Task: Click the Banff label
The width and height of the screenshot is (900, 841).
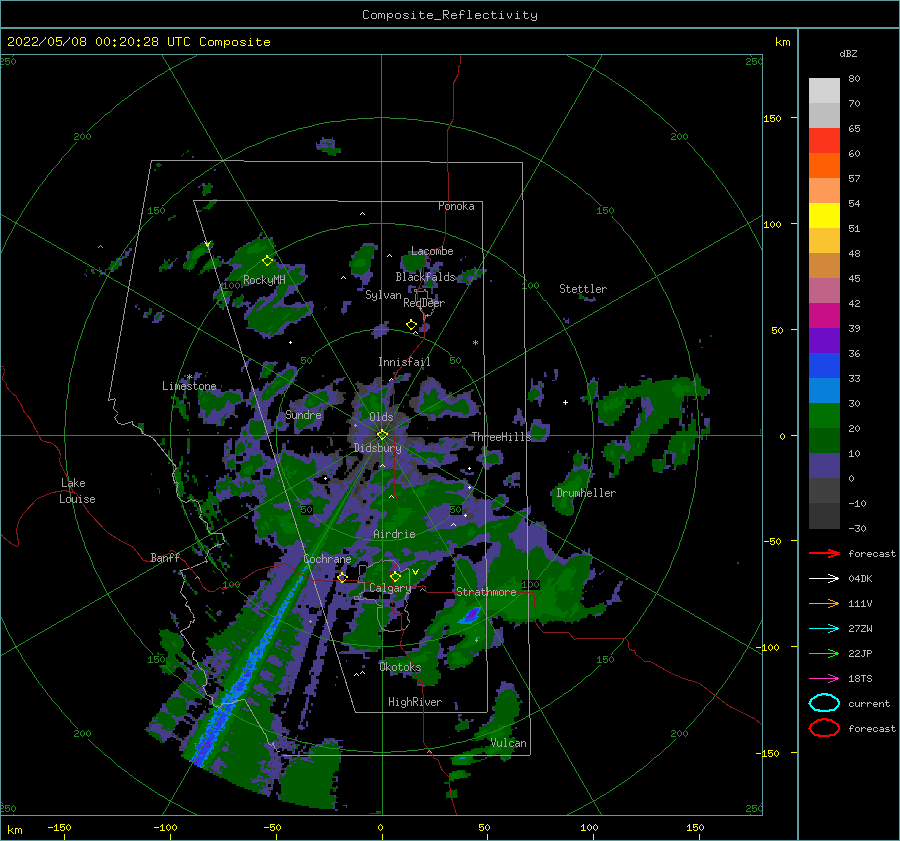Action: pyautogui.click(x=165, y=557)
